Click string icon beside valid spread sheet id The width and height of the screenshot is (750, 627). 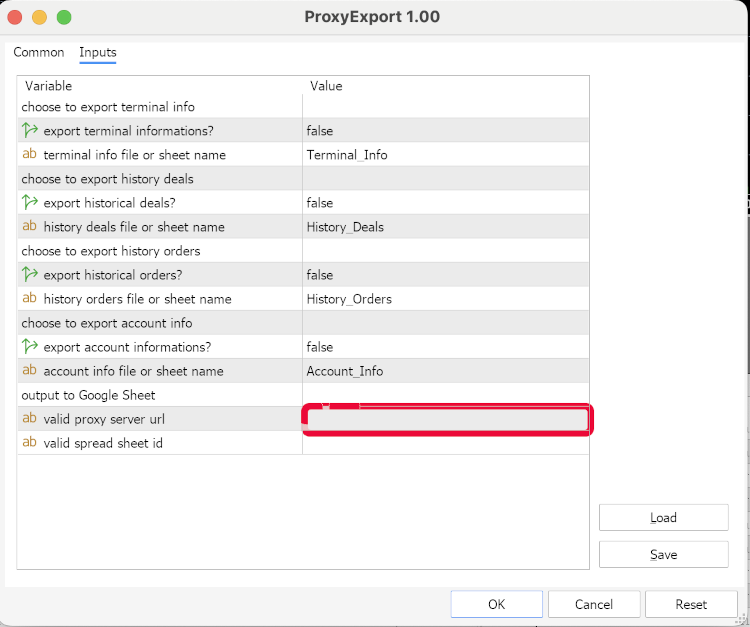29,442
